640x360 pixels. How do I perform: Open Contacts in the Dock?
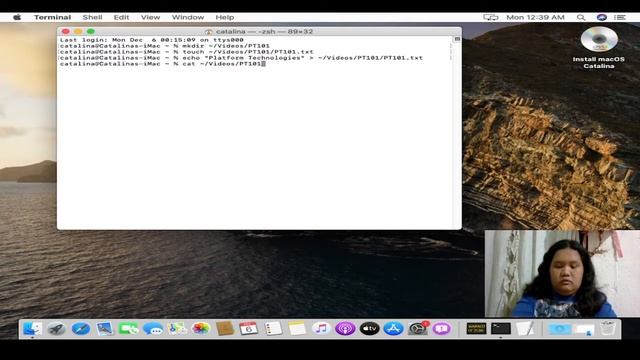click(x=225, y=329)
